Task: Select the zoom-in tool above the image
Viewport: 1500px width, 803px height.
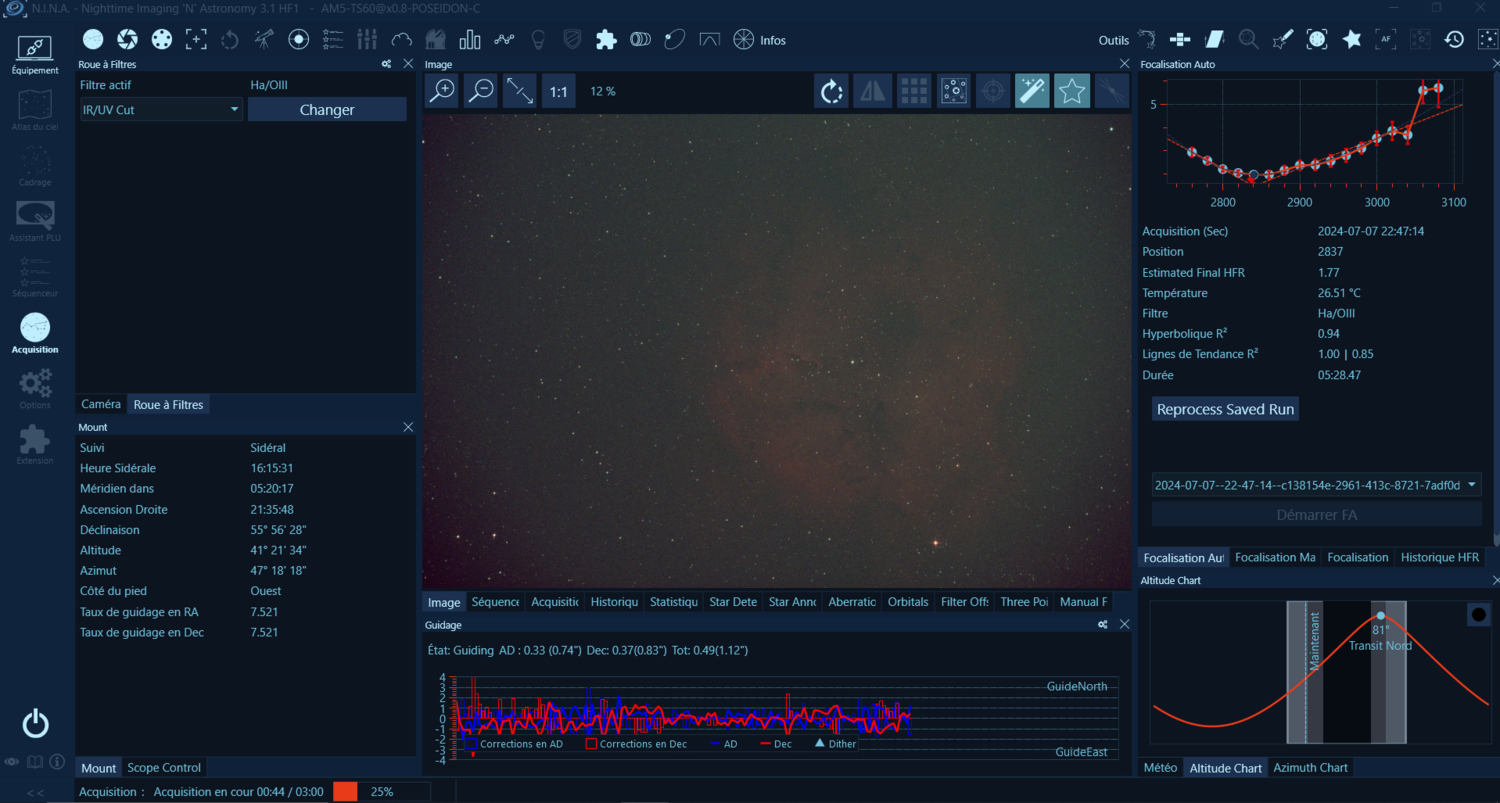Action: point(441,90)
